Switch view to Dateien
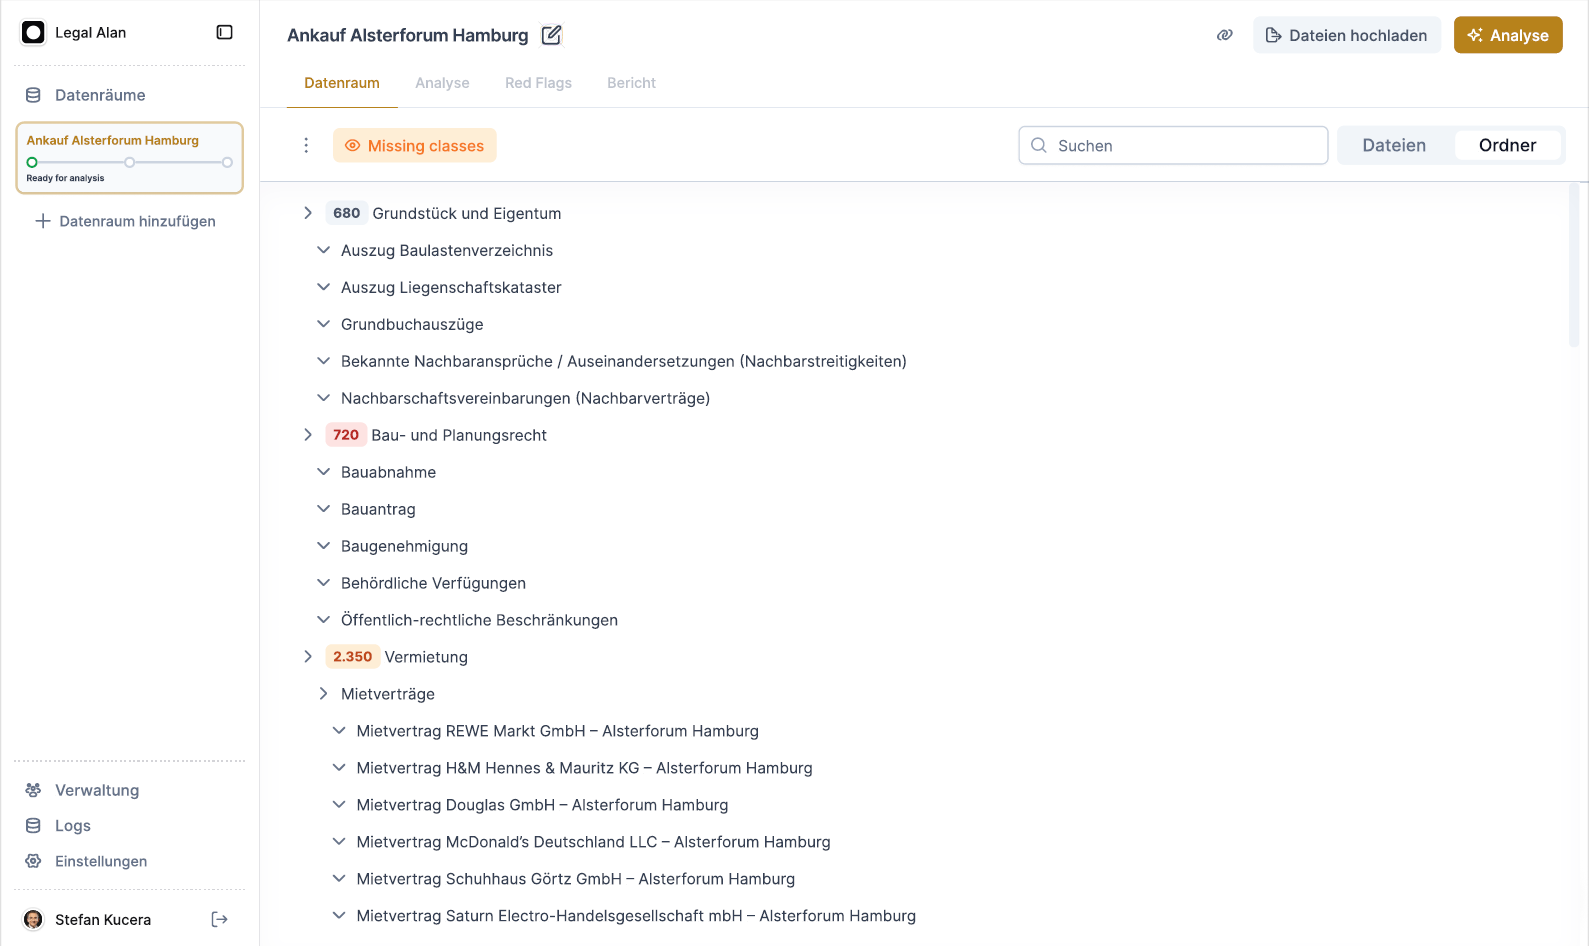 (1393, 146)
